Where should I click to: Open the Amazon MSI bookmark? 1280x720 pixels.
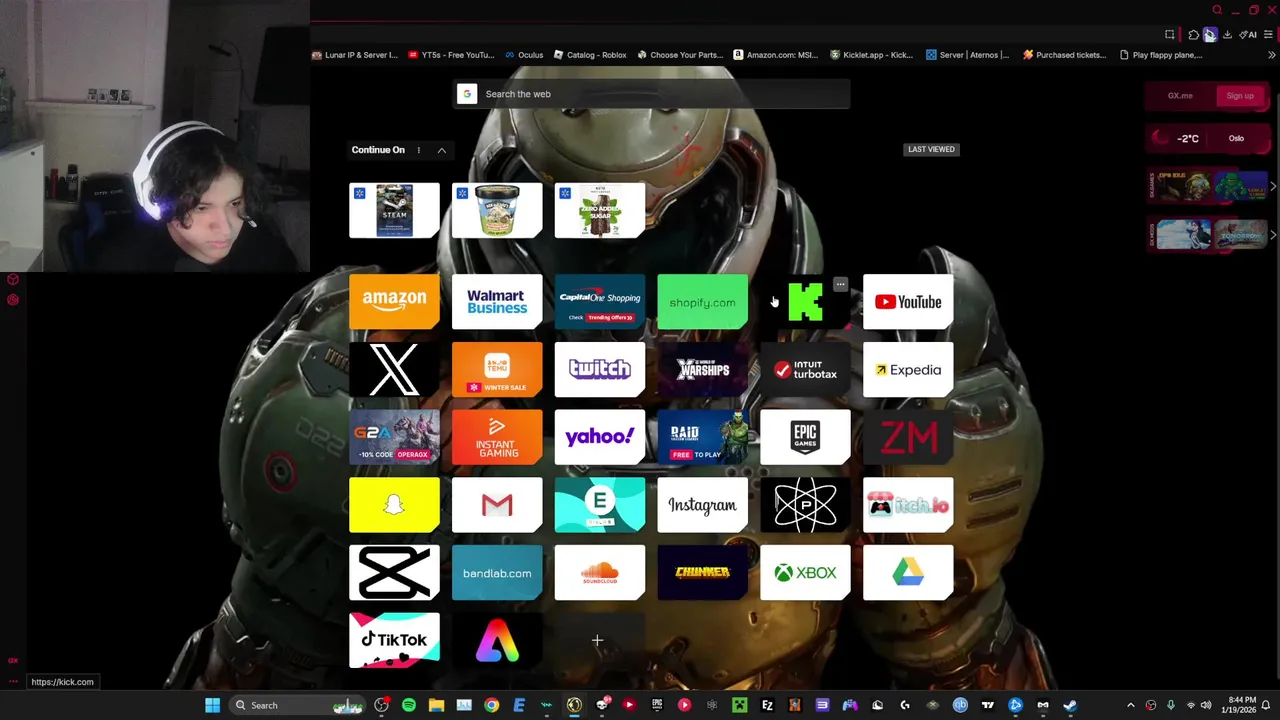775,55
